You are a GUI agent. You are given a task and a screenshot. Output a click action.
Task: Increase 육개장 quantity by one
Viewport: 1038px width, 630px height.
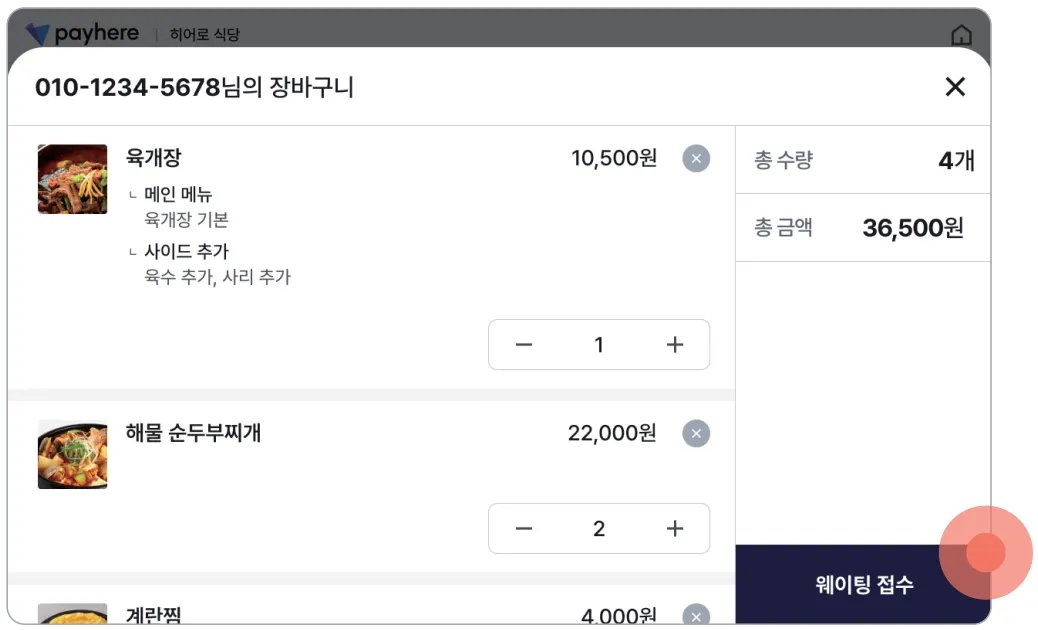pyautogui.click(x=675, y=345)
